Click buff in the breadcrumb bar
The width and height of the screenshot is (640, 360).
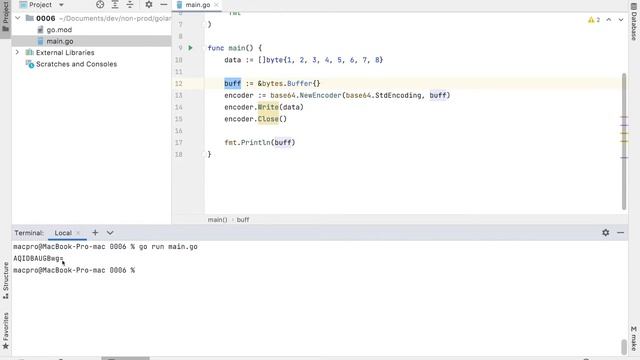pos(243,220)
